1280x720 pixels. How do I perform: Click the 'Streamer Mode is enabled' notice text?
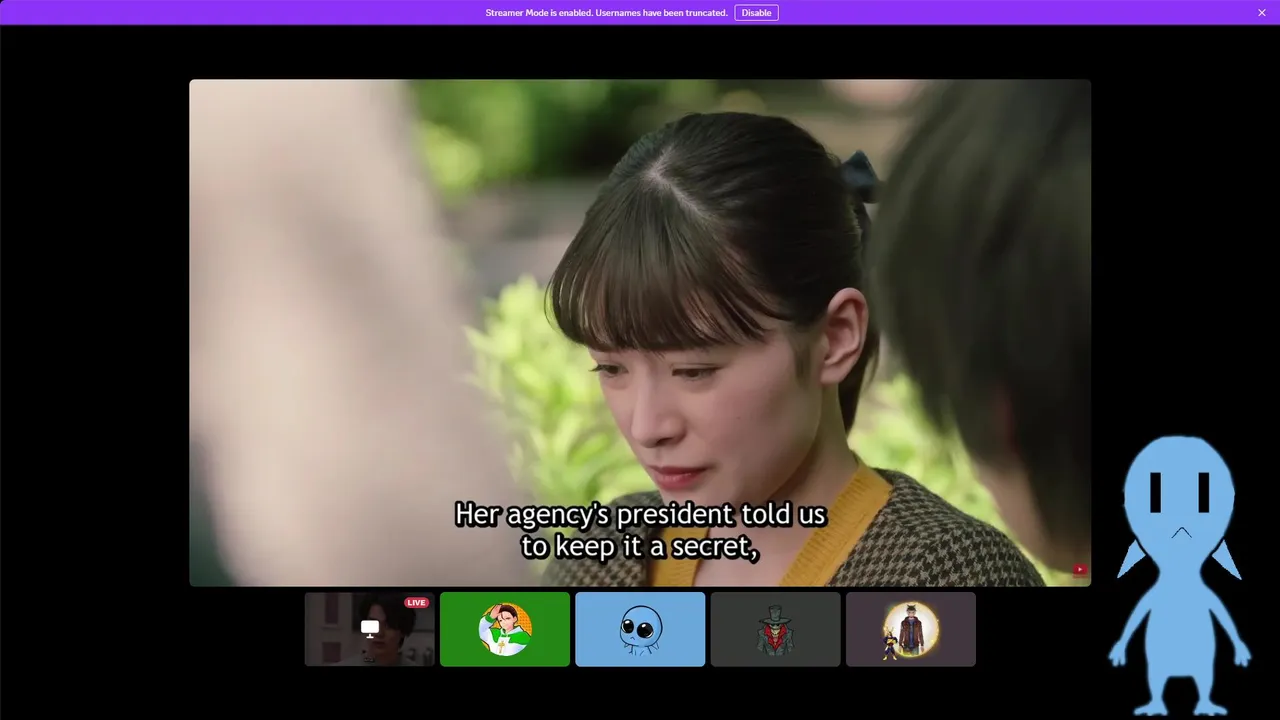tap(606, 13)
